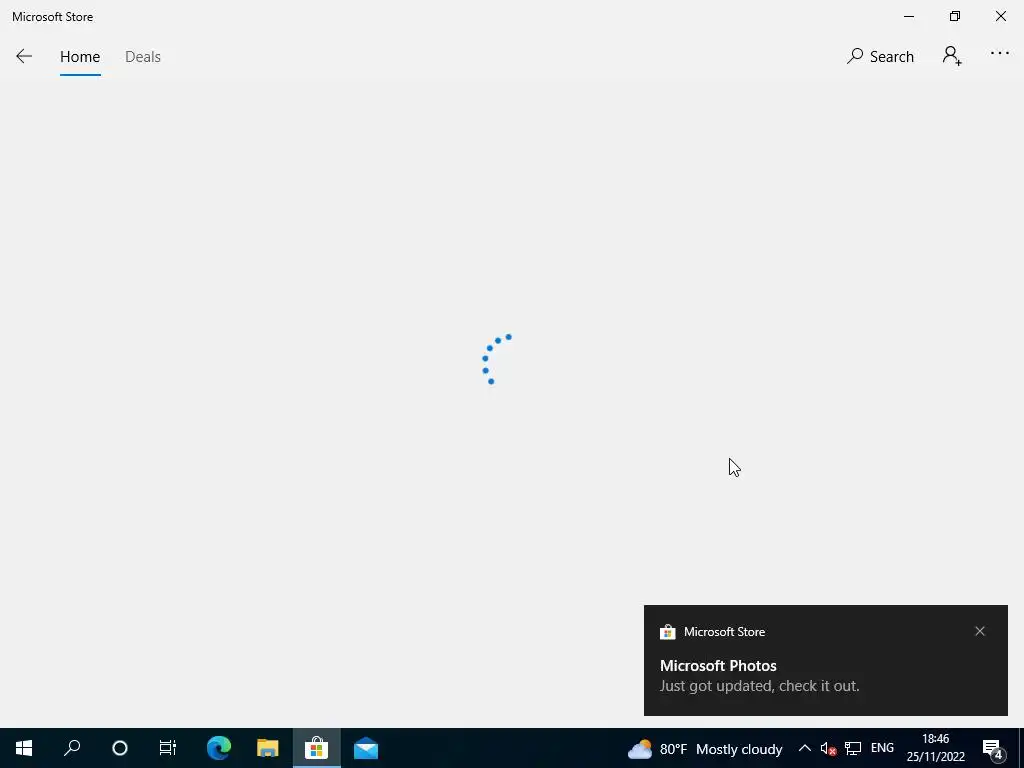Minimize the Microsoft Store window
This screenshot has width=1024, height=768.
(909, 16)
